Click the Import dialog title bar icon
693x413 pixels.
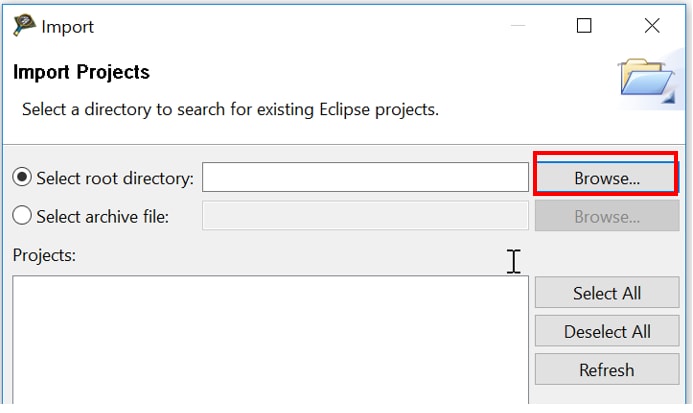(24, 26)
